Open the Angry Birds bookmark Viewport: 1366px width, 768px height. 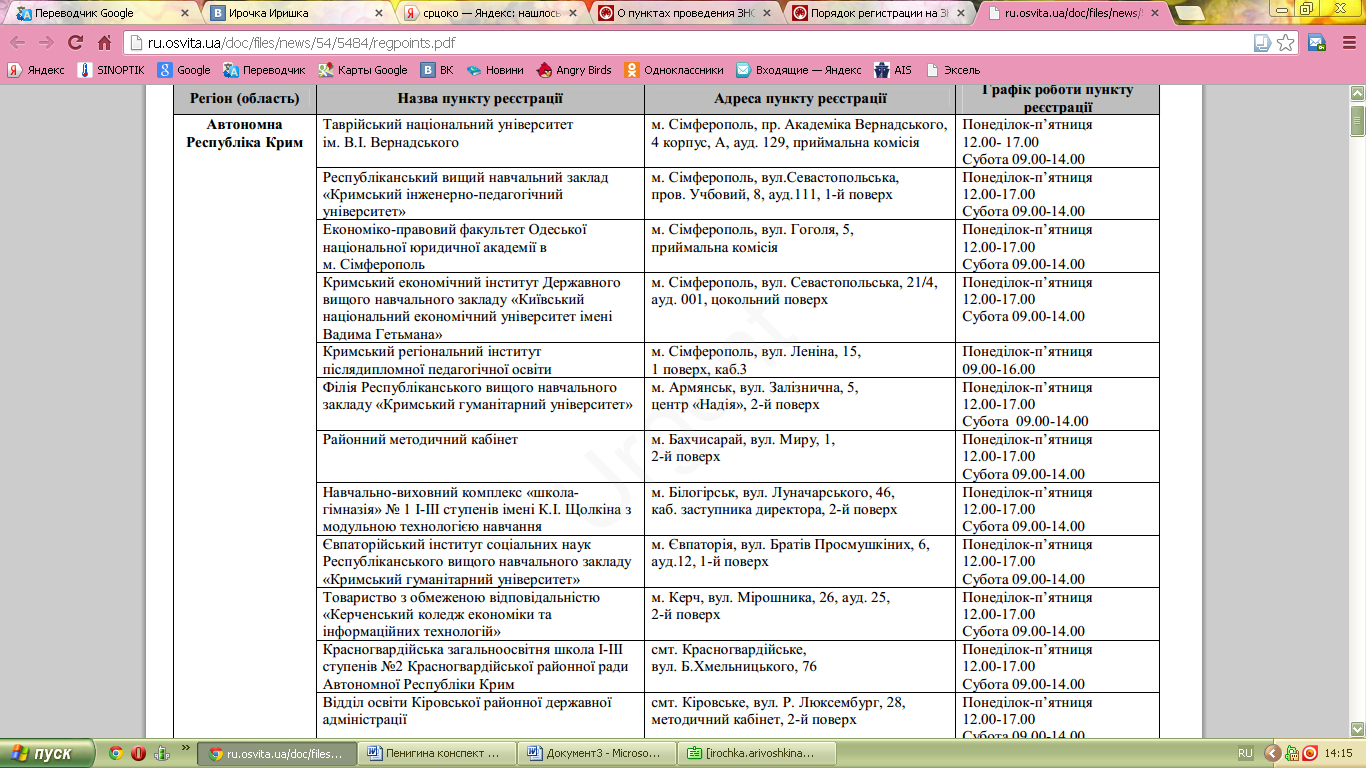pos(574,70)
